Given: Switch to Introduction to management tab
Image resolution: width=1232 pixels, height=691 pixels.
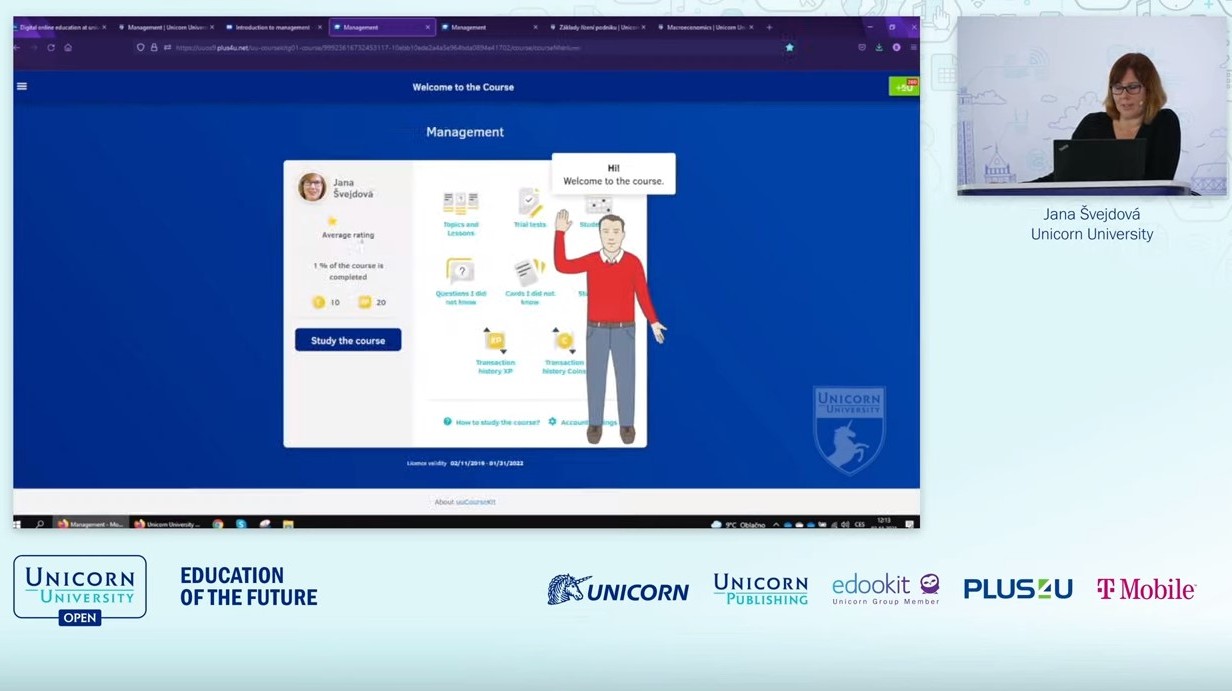Looking at the screenshot, I should coord(273,27).
